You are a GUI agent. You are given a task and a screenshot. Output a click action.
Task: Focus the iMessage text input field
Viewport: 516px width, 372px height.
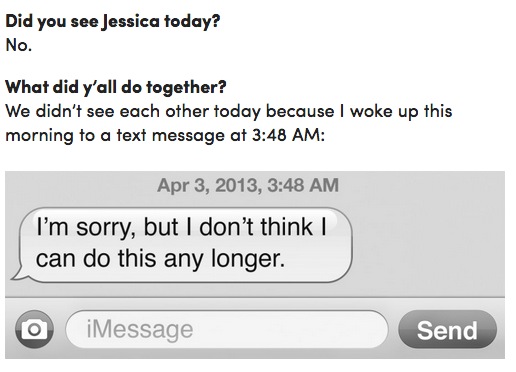(227, 329)
